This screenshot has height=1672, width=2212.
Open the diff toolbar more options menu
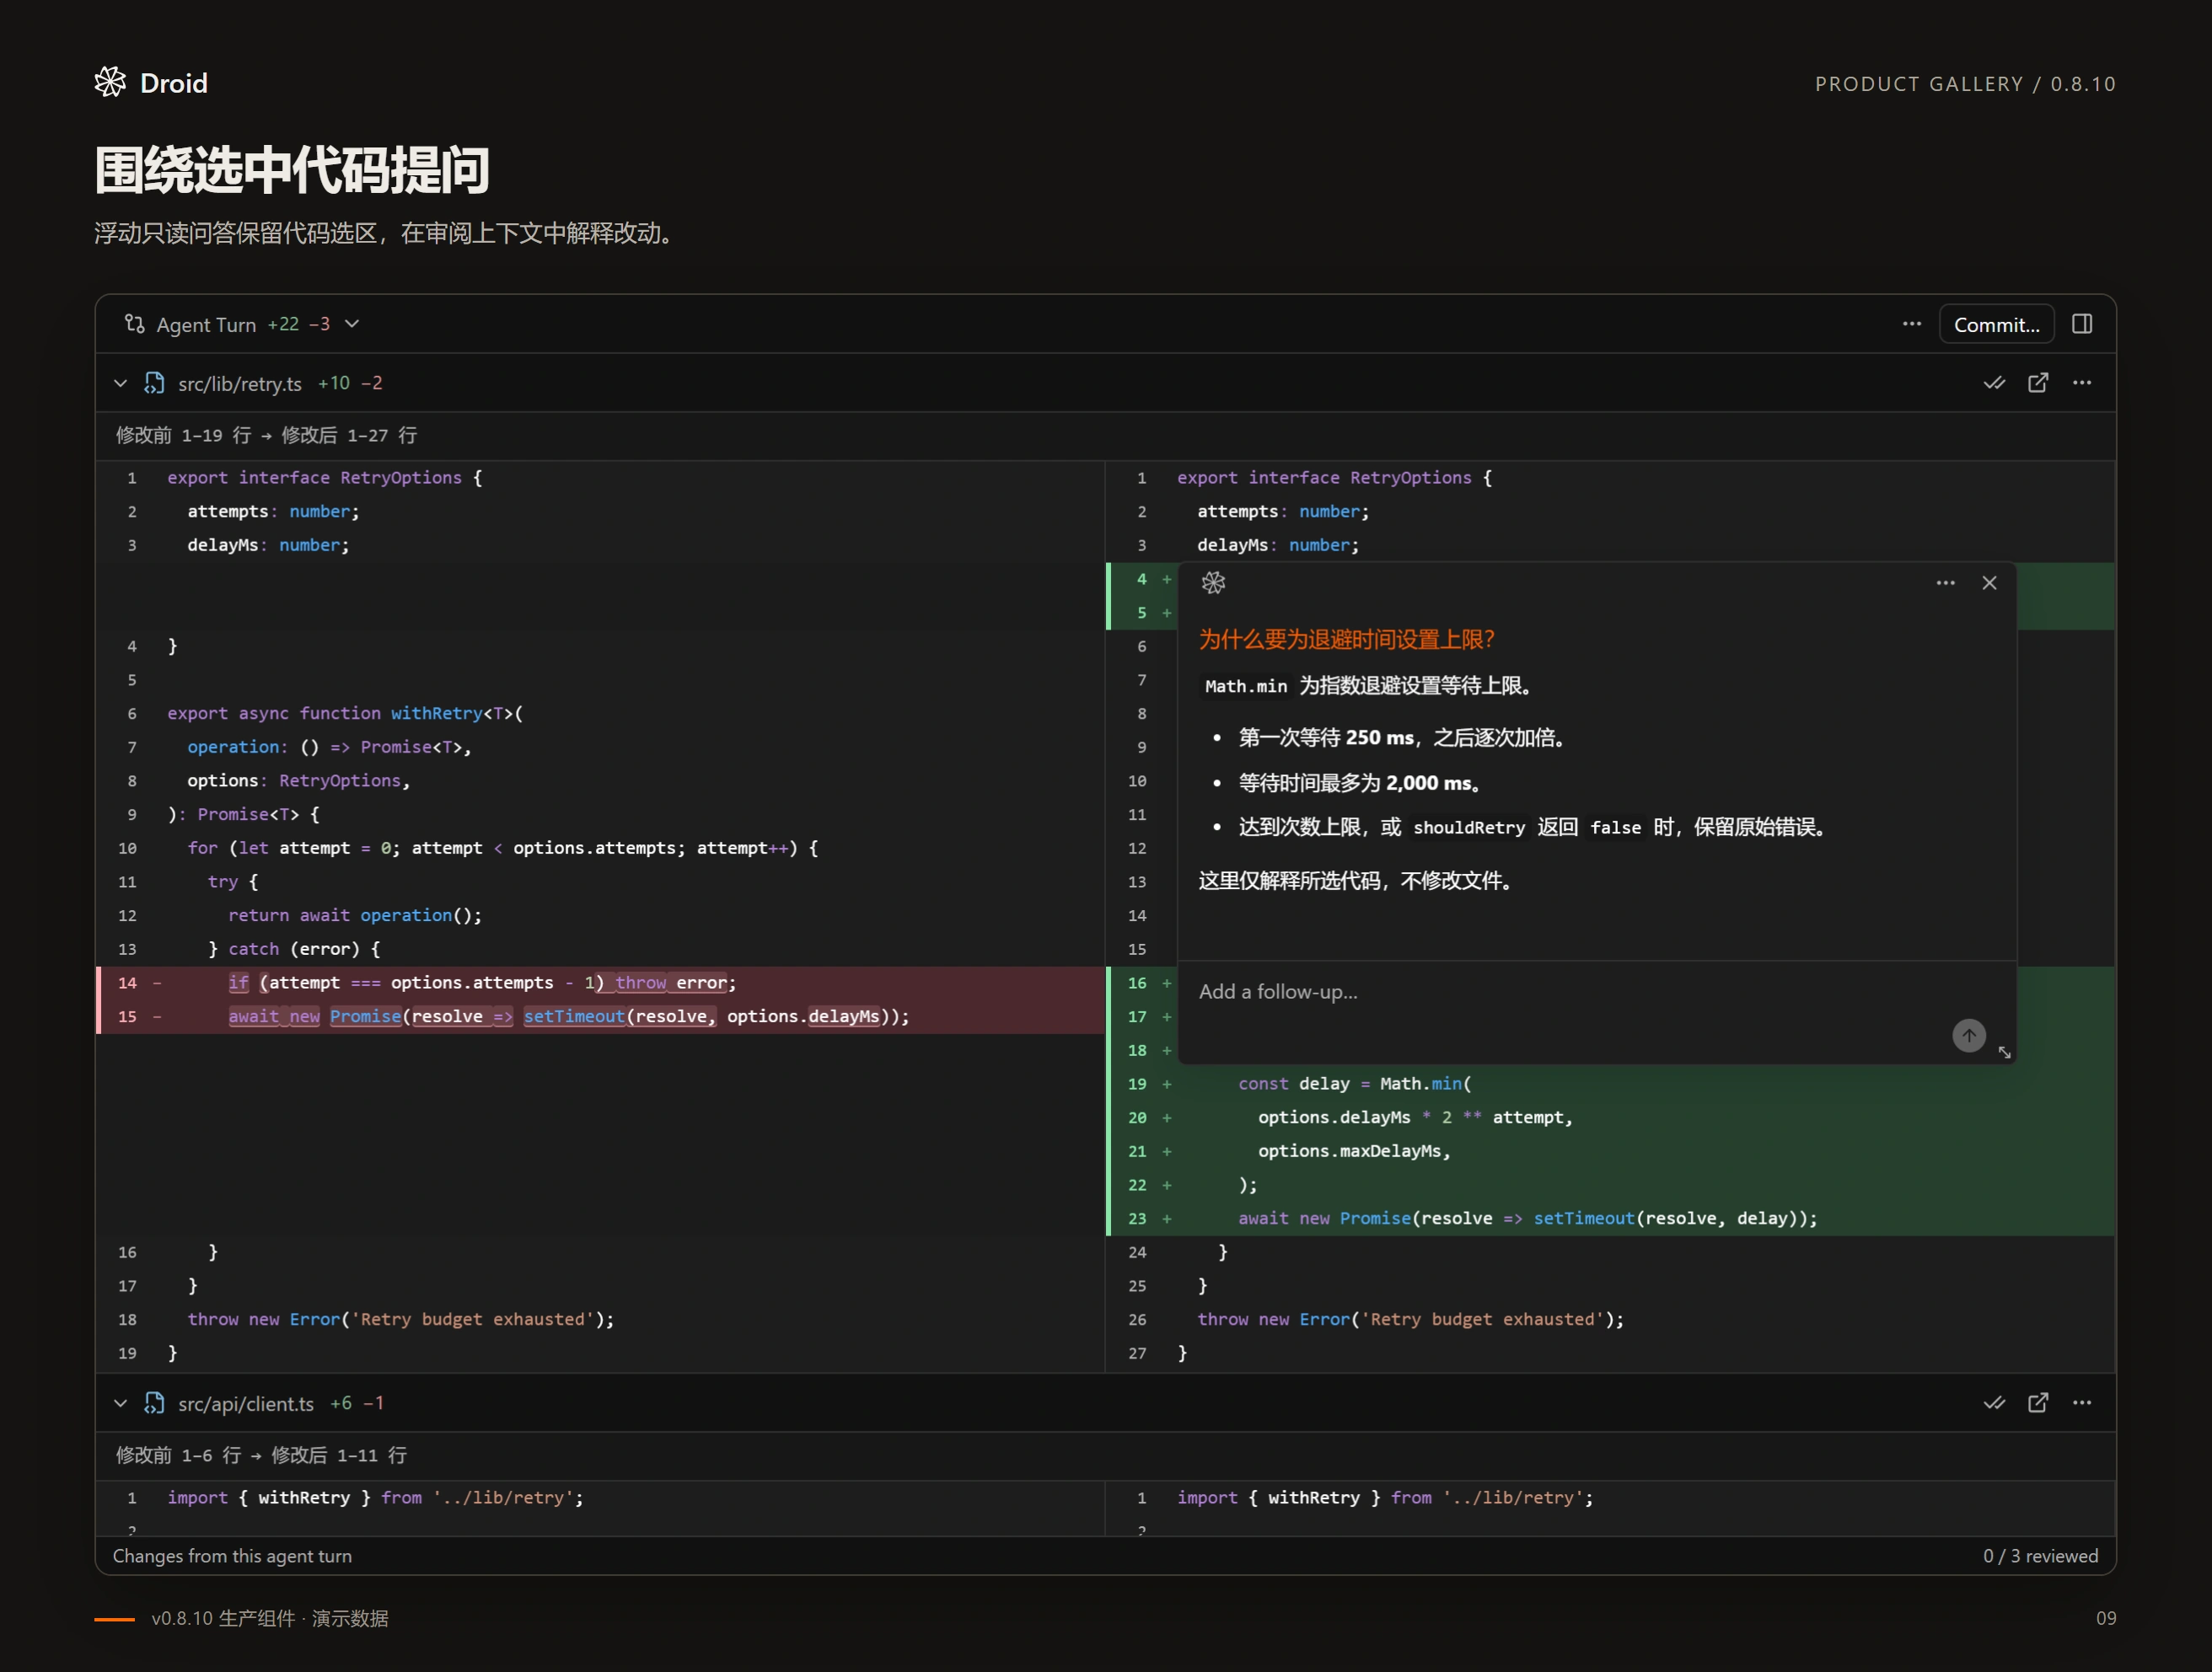pyautogui.click(x=1911, y=324)
